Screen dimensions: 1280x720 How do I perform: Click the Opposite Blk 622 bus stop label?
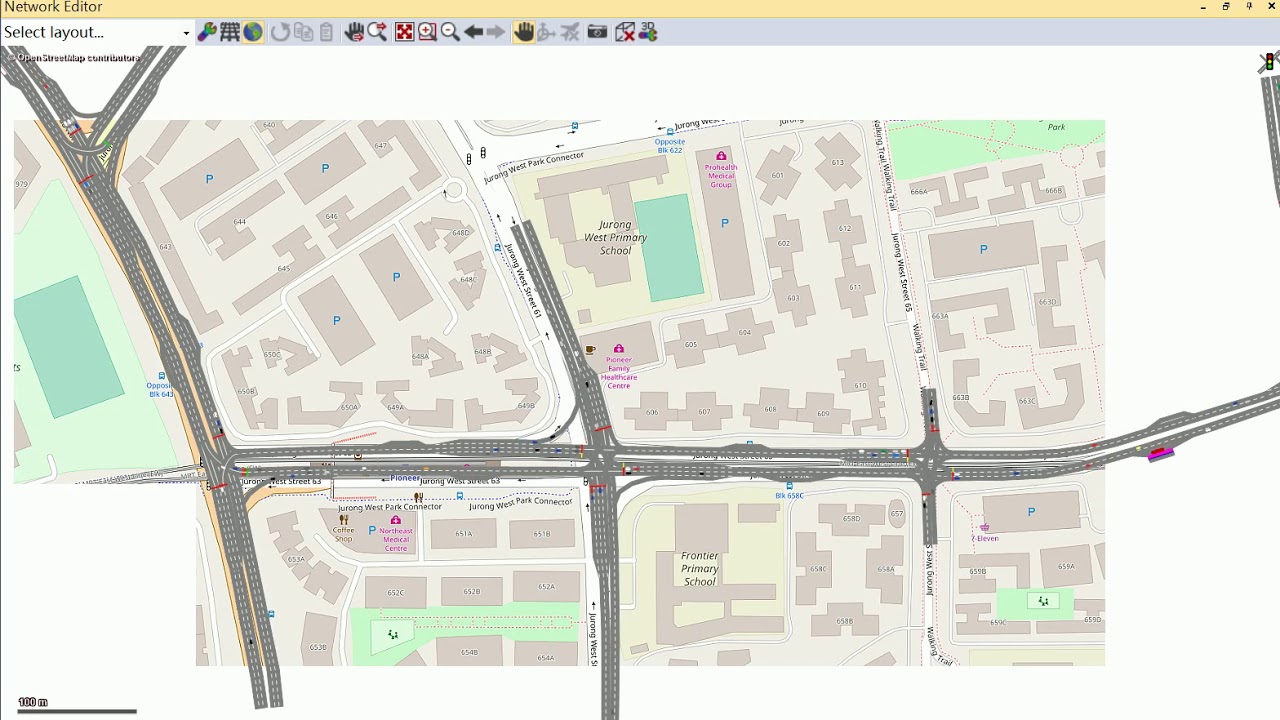click(669, 145)
